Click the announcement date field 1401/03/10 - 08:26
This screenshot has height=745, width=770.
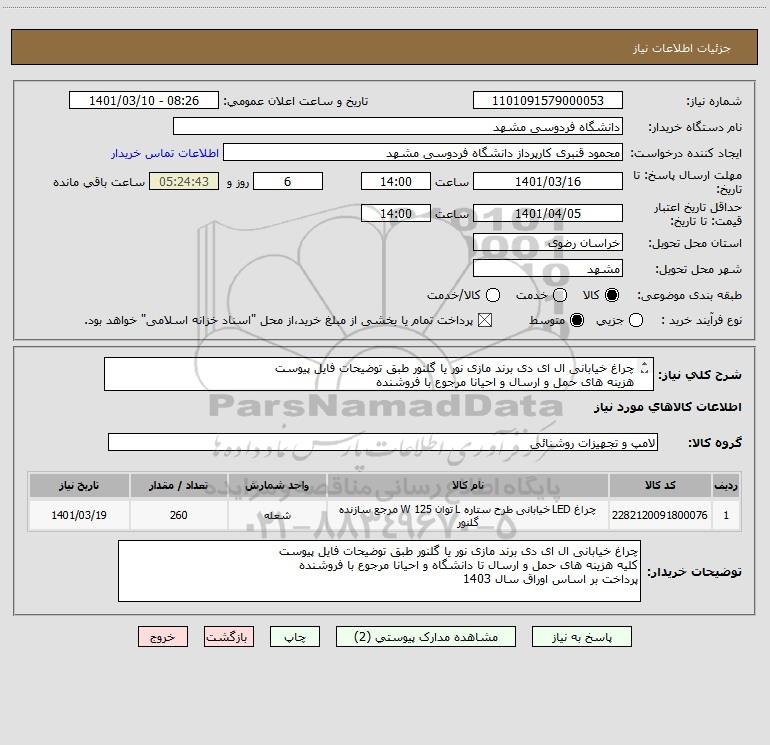144,101
